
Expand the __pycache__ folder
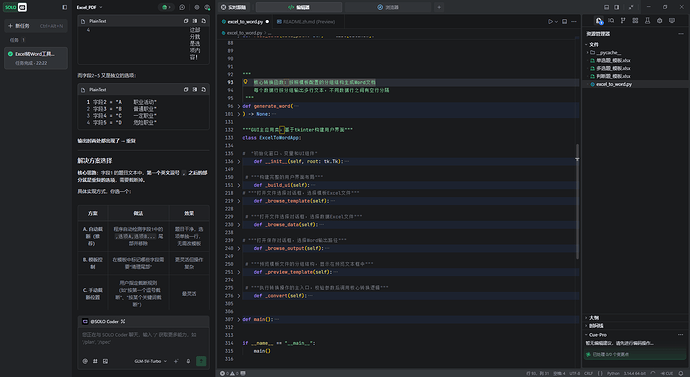click(634, 52)
